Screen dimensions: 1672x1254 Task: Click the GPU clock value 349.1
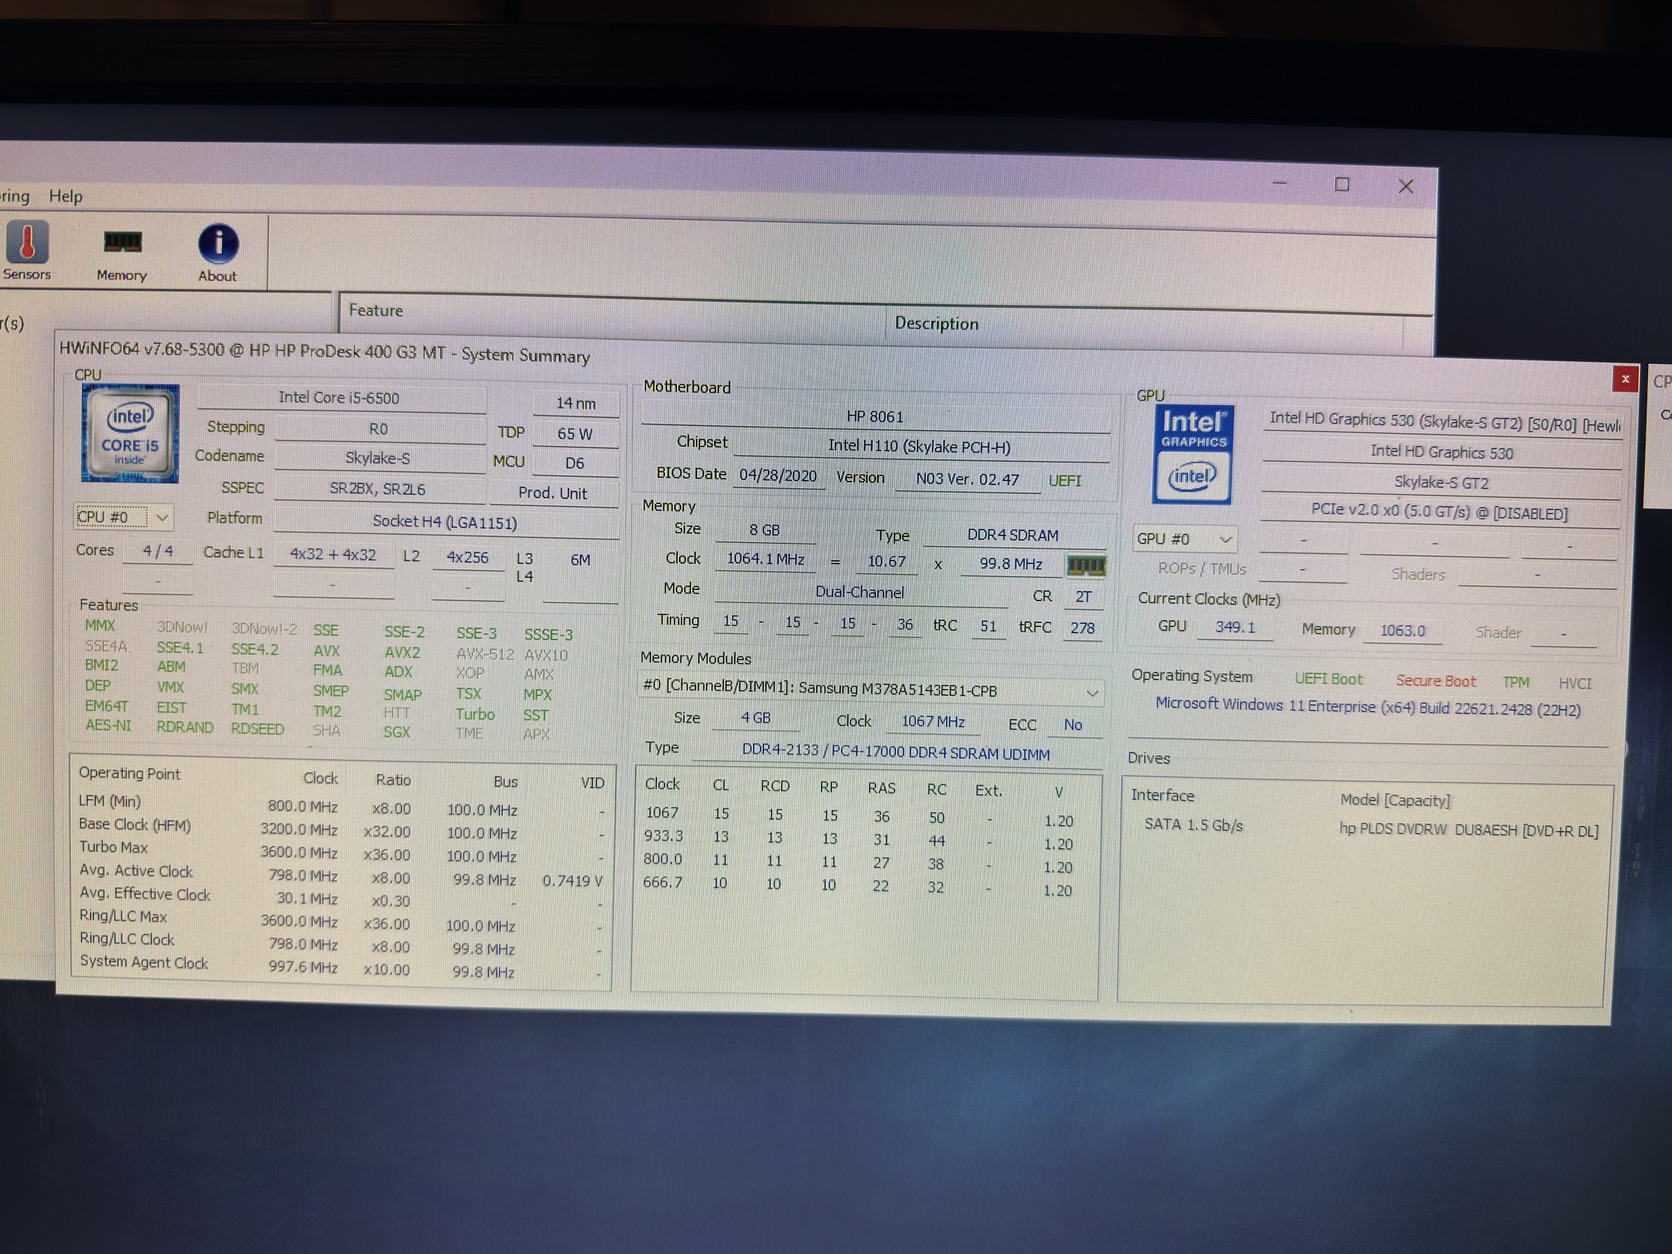[x=1235, y=627]
